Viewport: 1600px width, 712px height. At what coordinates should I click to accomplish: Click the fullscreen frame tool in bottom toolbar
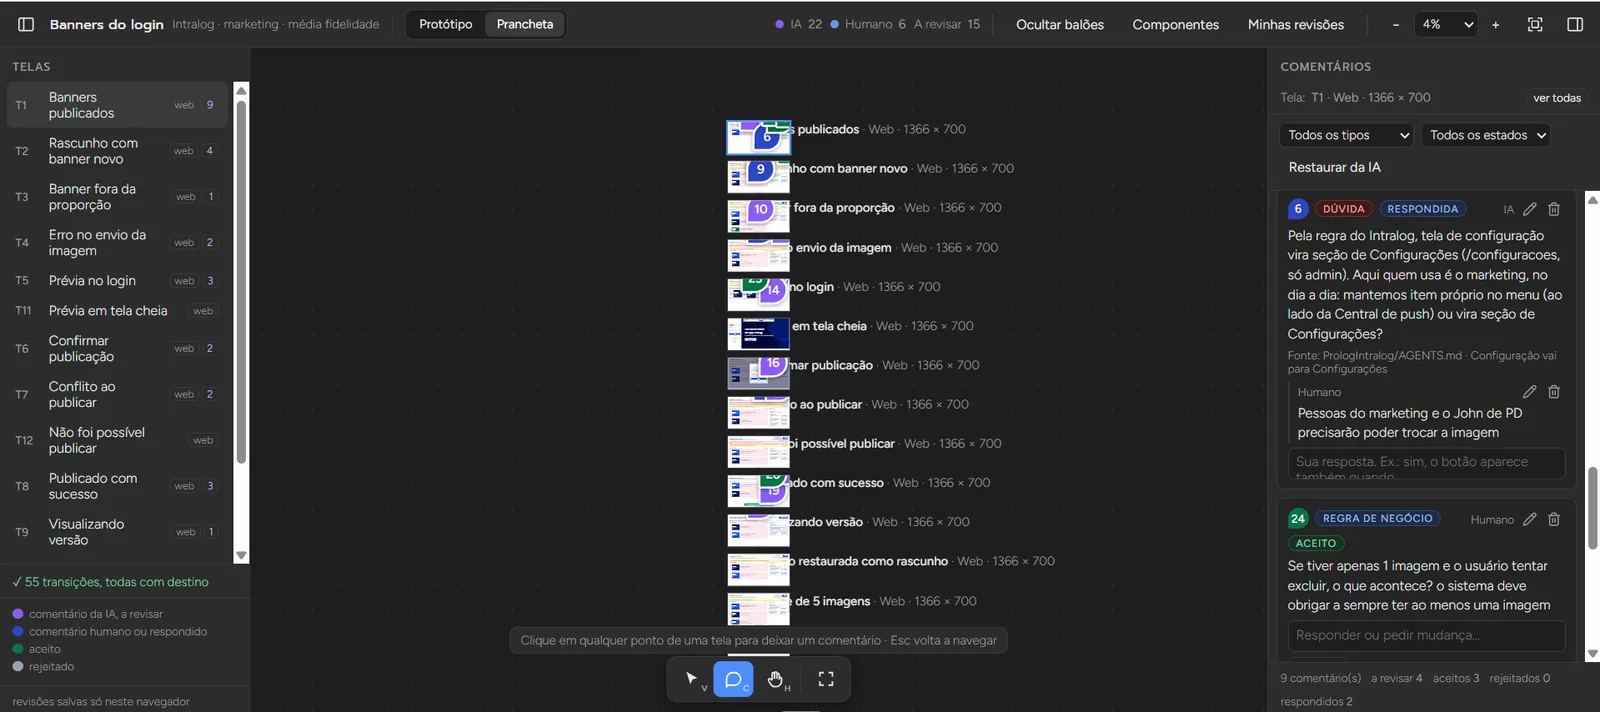click(826, 679)
